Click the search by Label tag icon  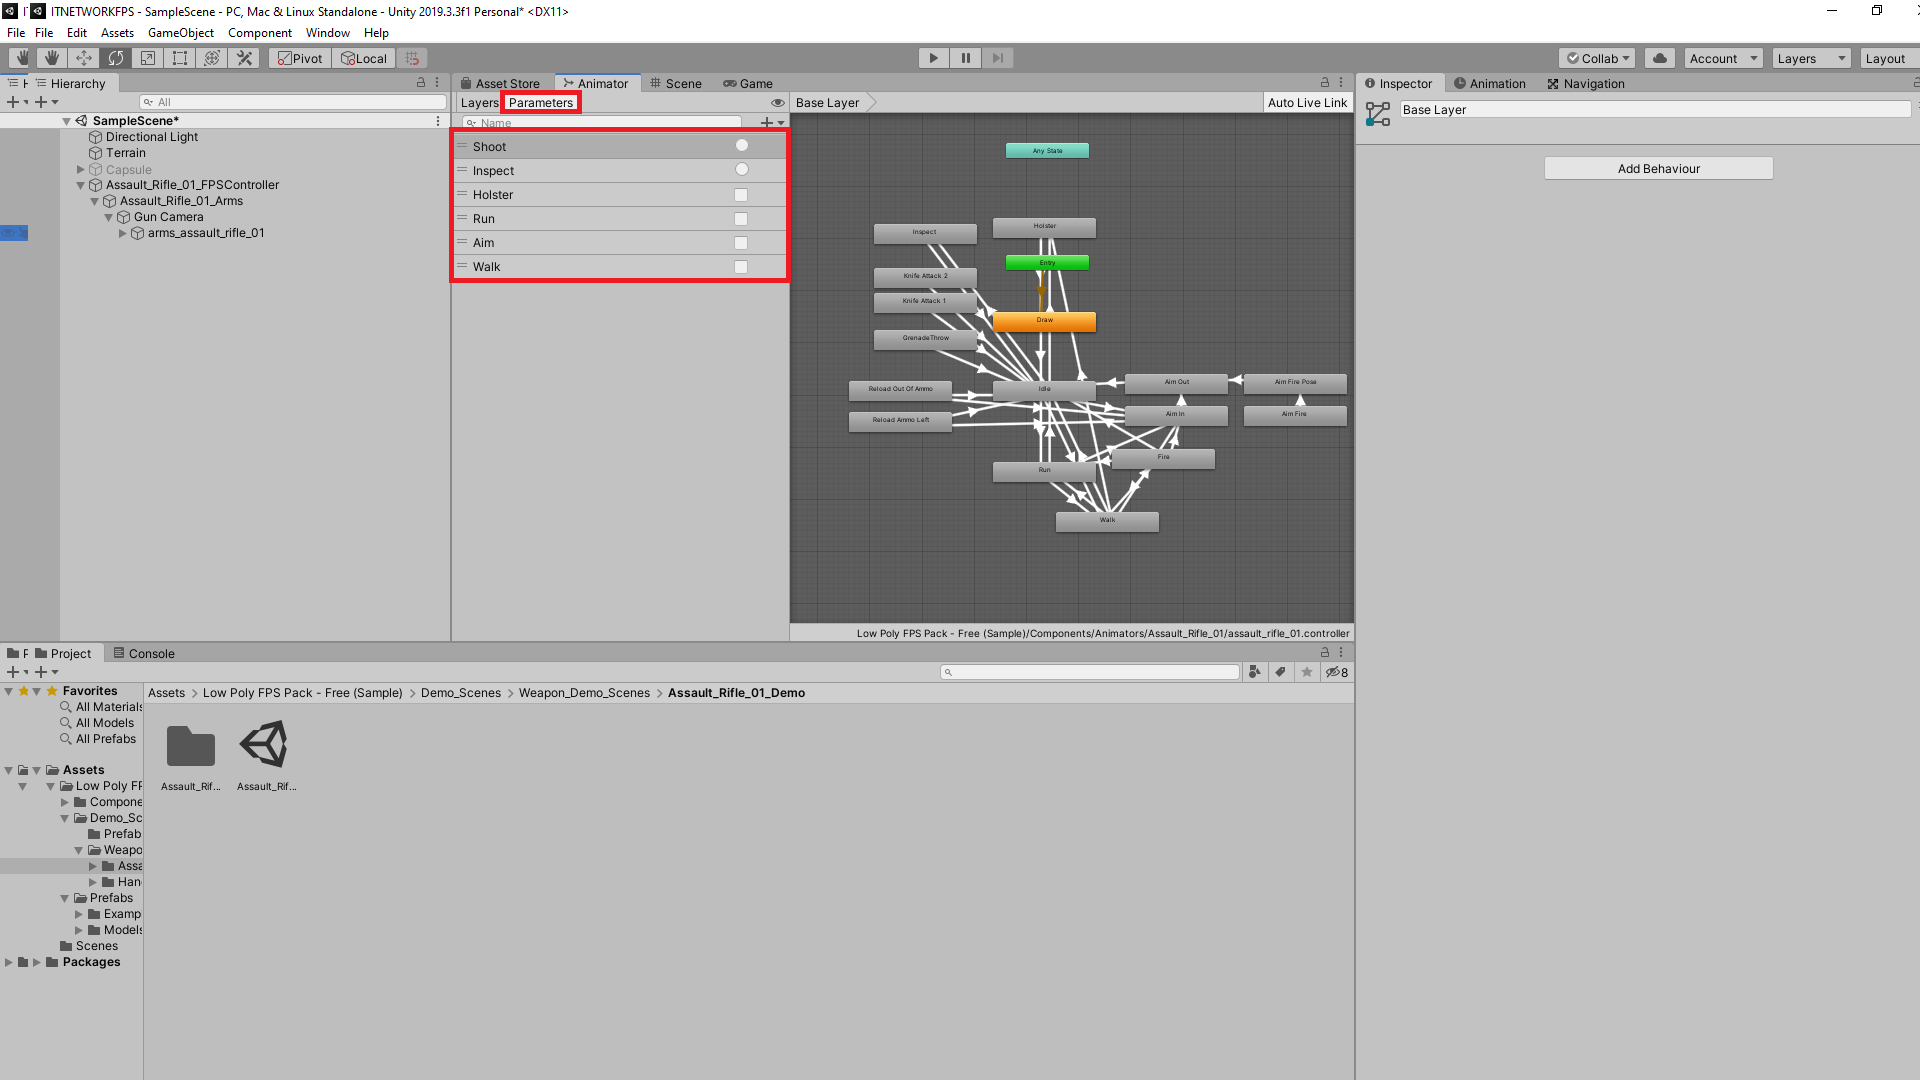1281,672
